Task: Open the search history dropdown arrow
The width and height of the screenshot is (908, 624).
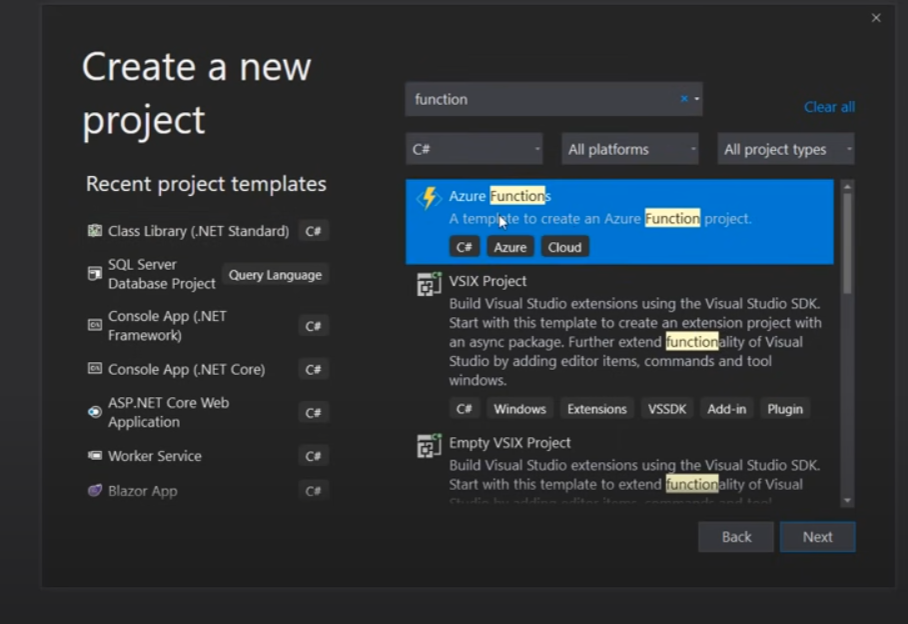Action: 697,99
